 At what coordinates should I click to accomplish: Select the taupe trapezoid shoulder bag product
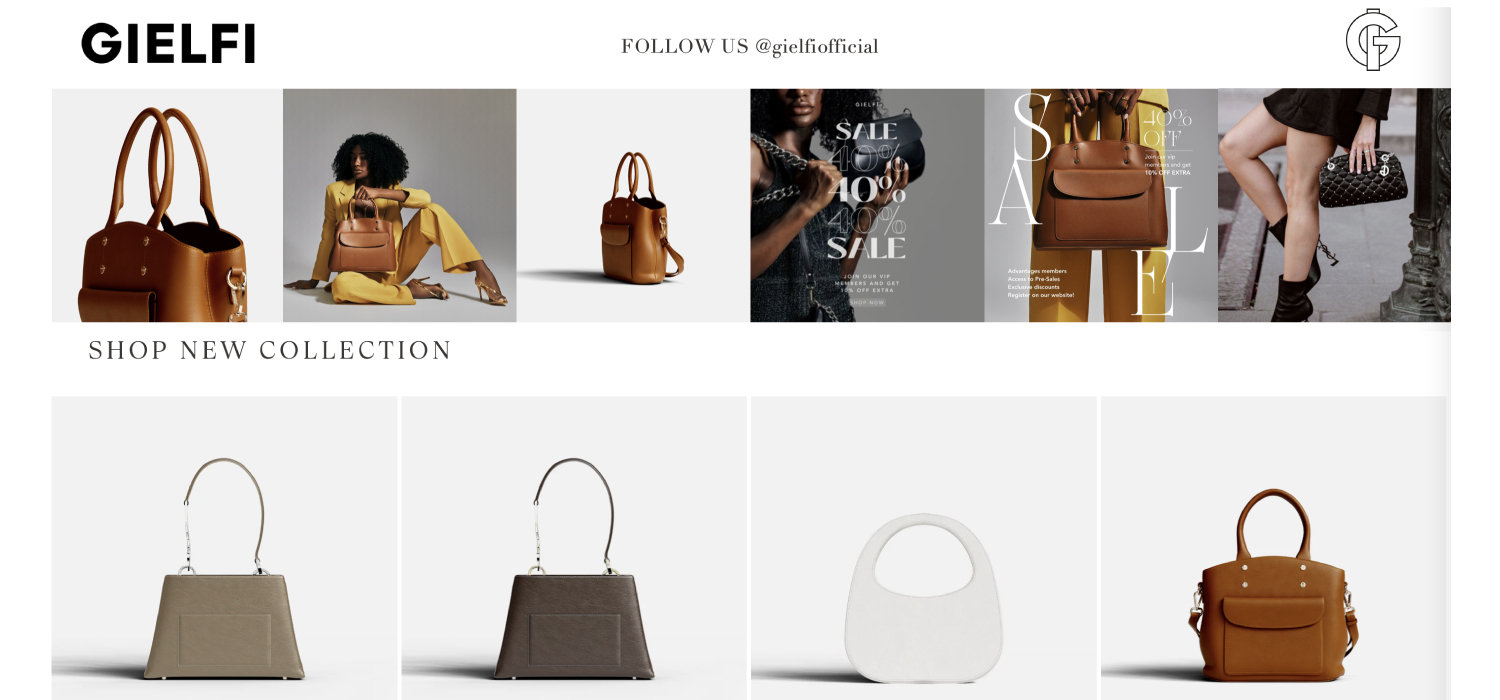[x=224, y=548]
